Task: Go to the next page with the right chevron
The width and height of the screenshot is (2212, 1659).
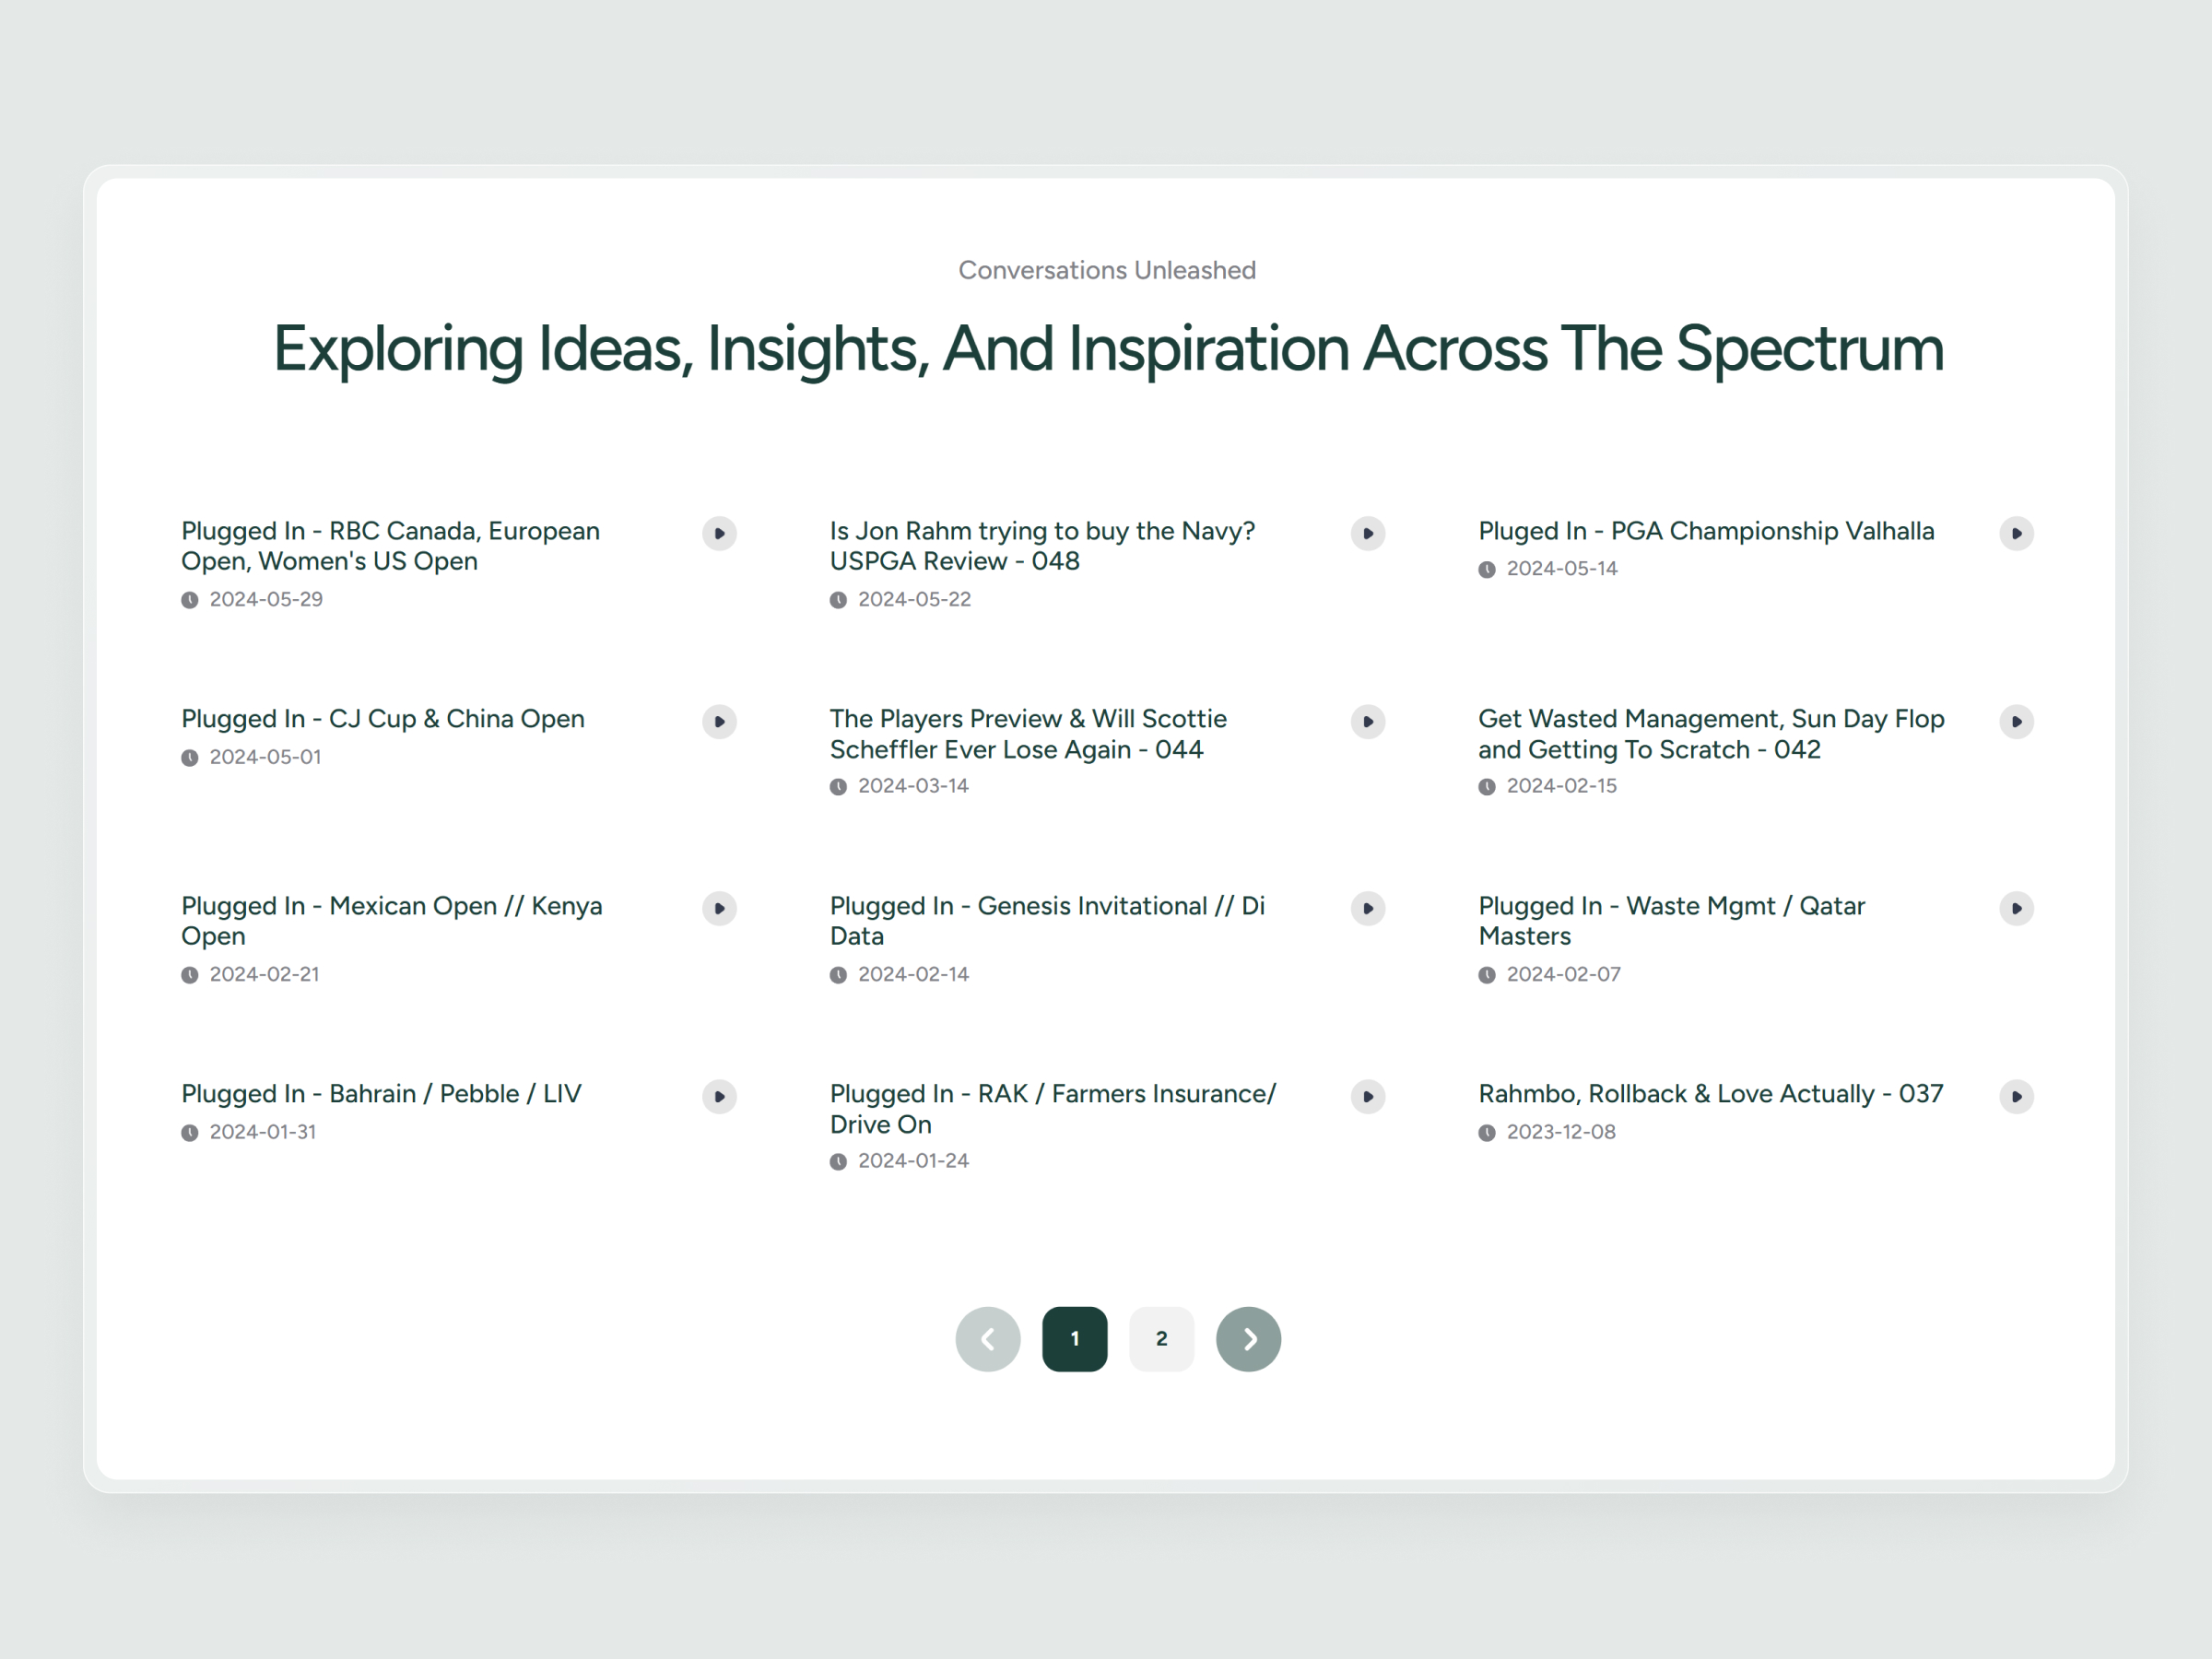Action: 1248,1338
